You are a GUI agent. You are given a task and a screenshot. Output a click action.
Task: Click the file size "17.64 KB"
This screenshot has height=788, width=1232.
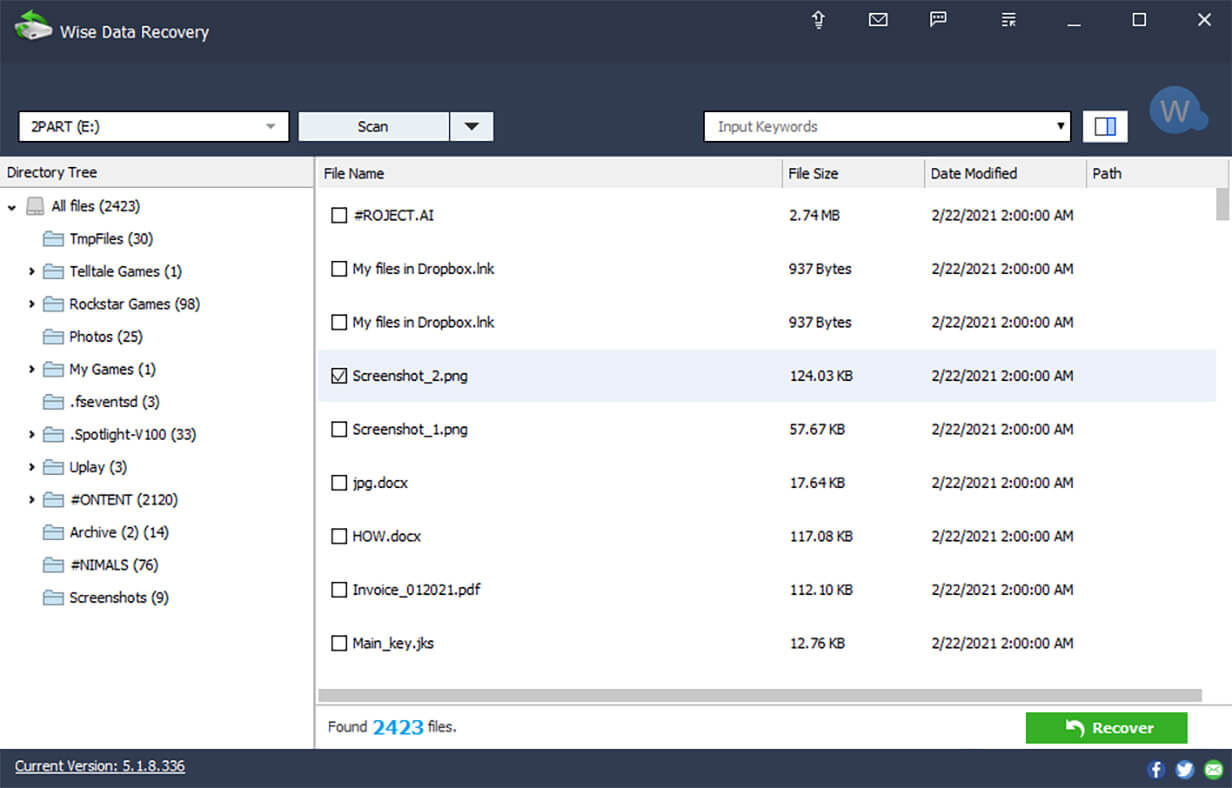click(x=817, y=483)
